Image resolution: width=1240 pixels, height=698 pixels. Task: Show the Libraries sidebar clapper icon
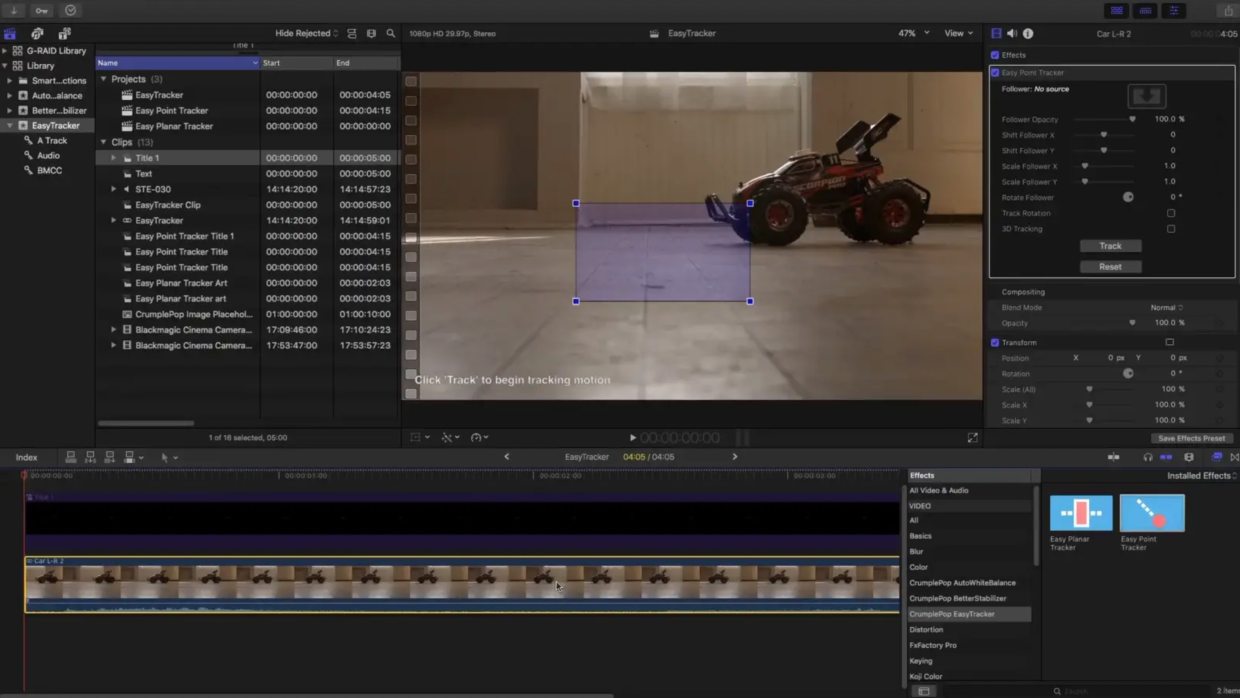tap(11, 34)
